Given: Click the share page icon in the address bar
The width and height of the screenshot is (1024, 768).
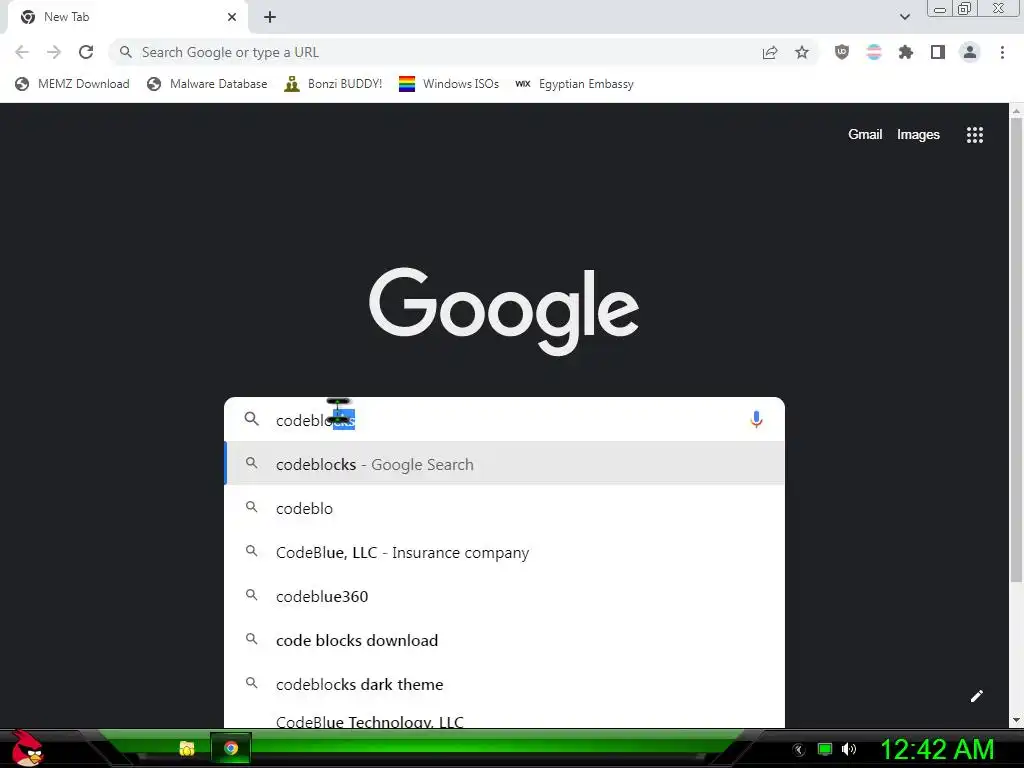Looking at the screenshot, I should [x=770, y=52].
